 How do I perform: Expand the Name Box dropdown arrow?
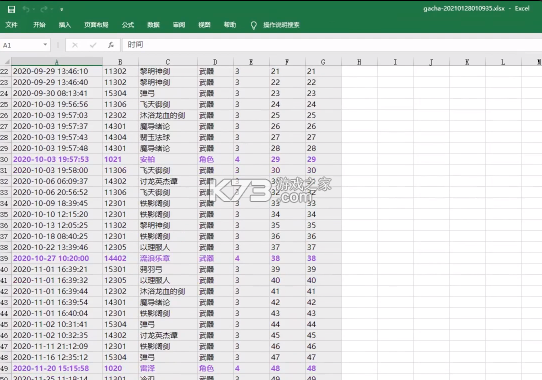click(x=45, y=45)
